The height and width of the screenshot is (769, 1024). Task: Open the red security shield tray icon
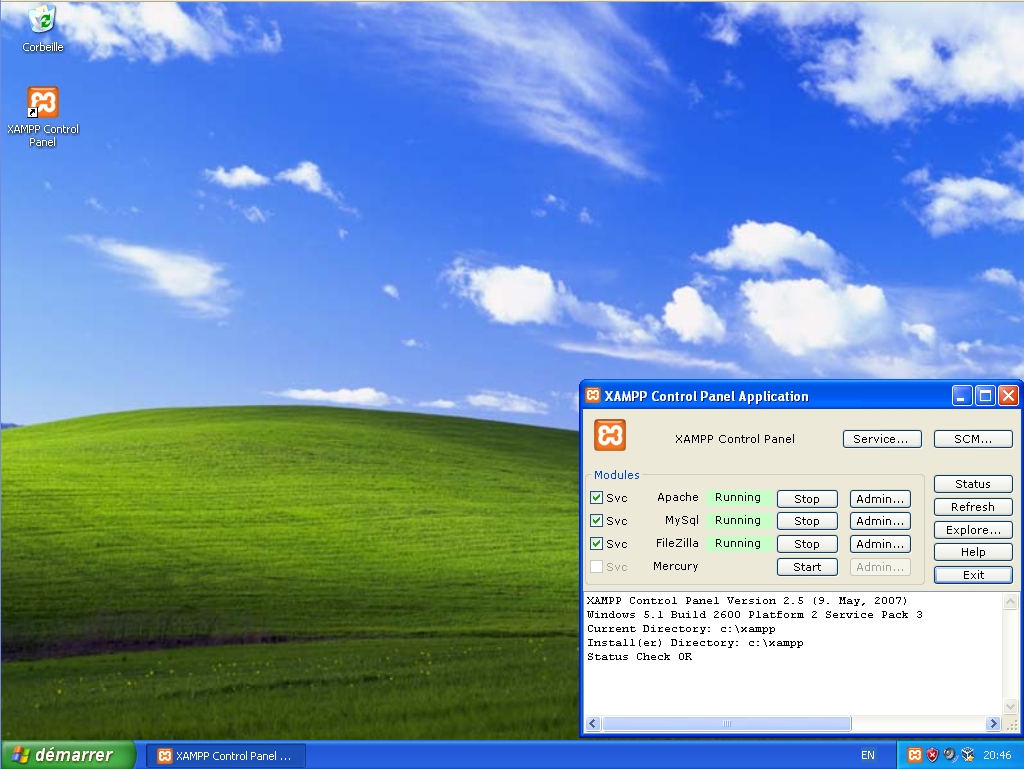click(x=932, y=755)
